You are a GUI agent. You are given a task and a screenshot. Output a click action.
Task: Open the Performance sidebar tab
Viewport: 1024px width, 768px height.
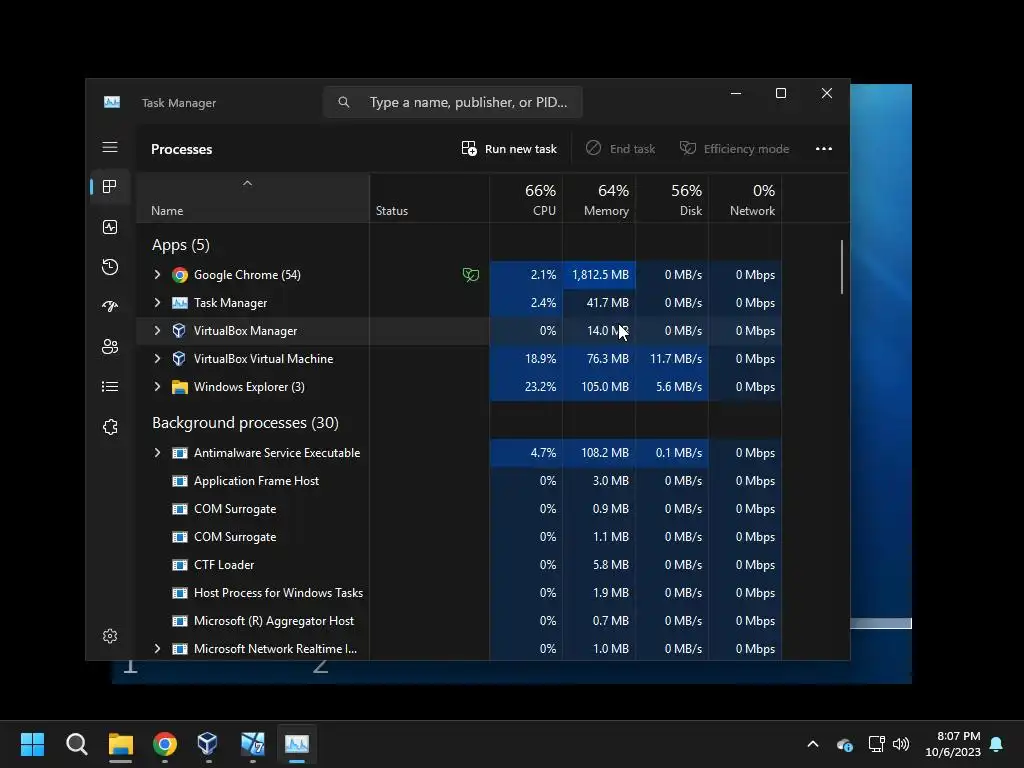(110, 227)
